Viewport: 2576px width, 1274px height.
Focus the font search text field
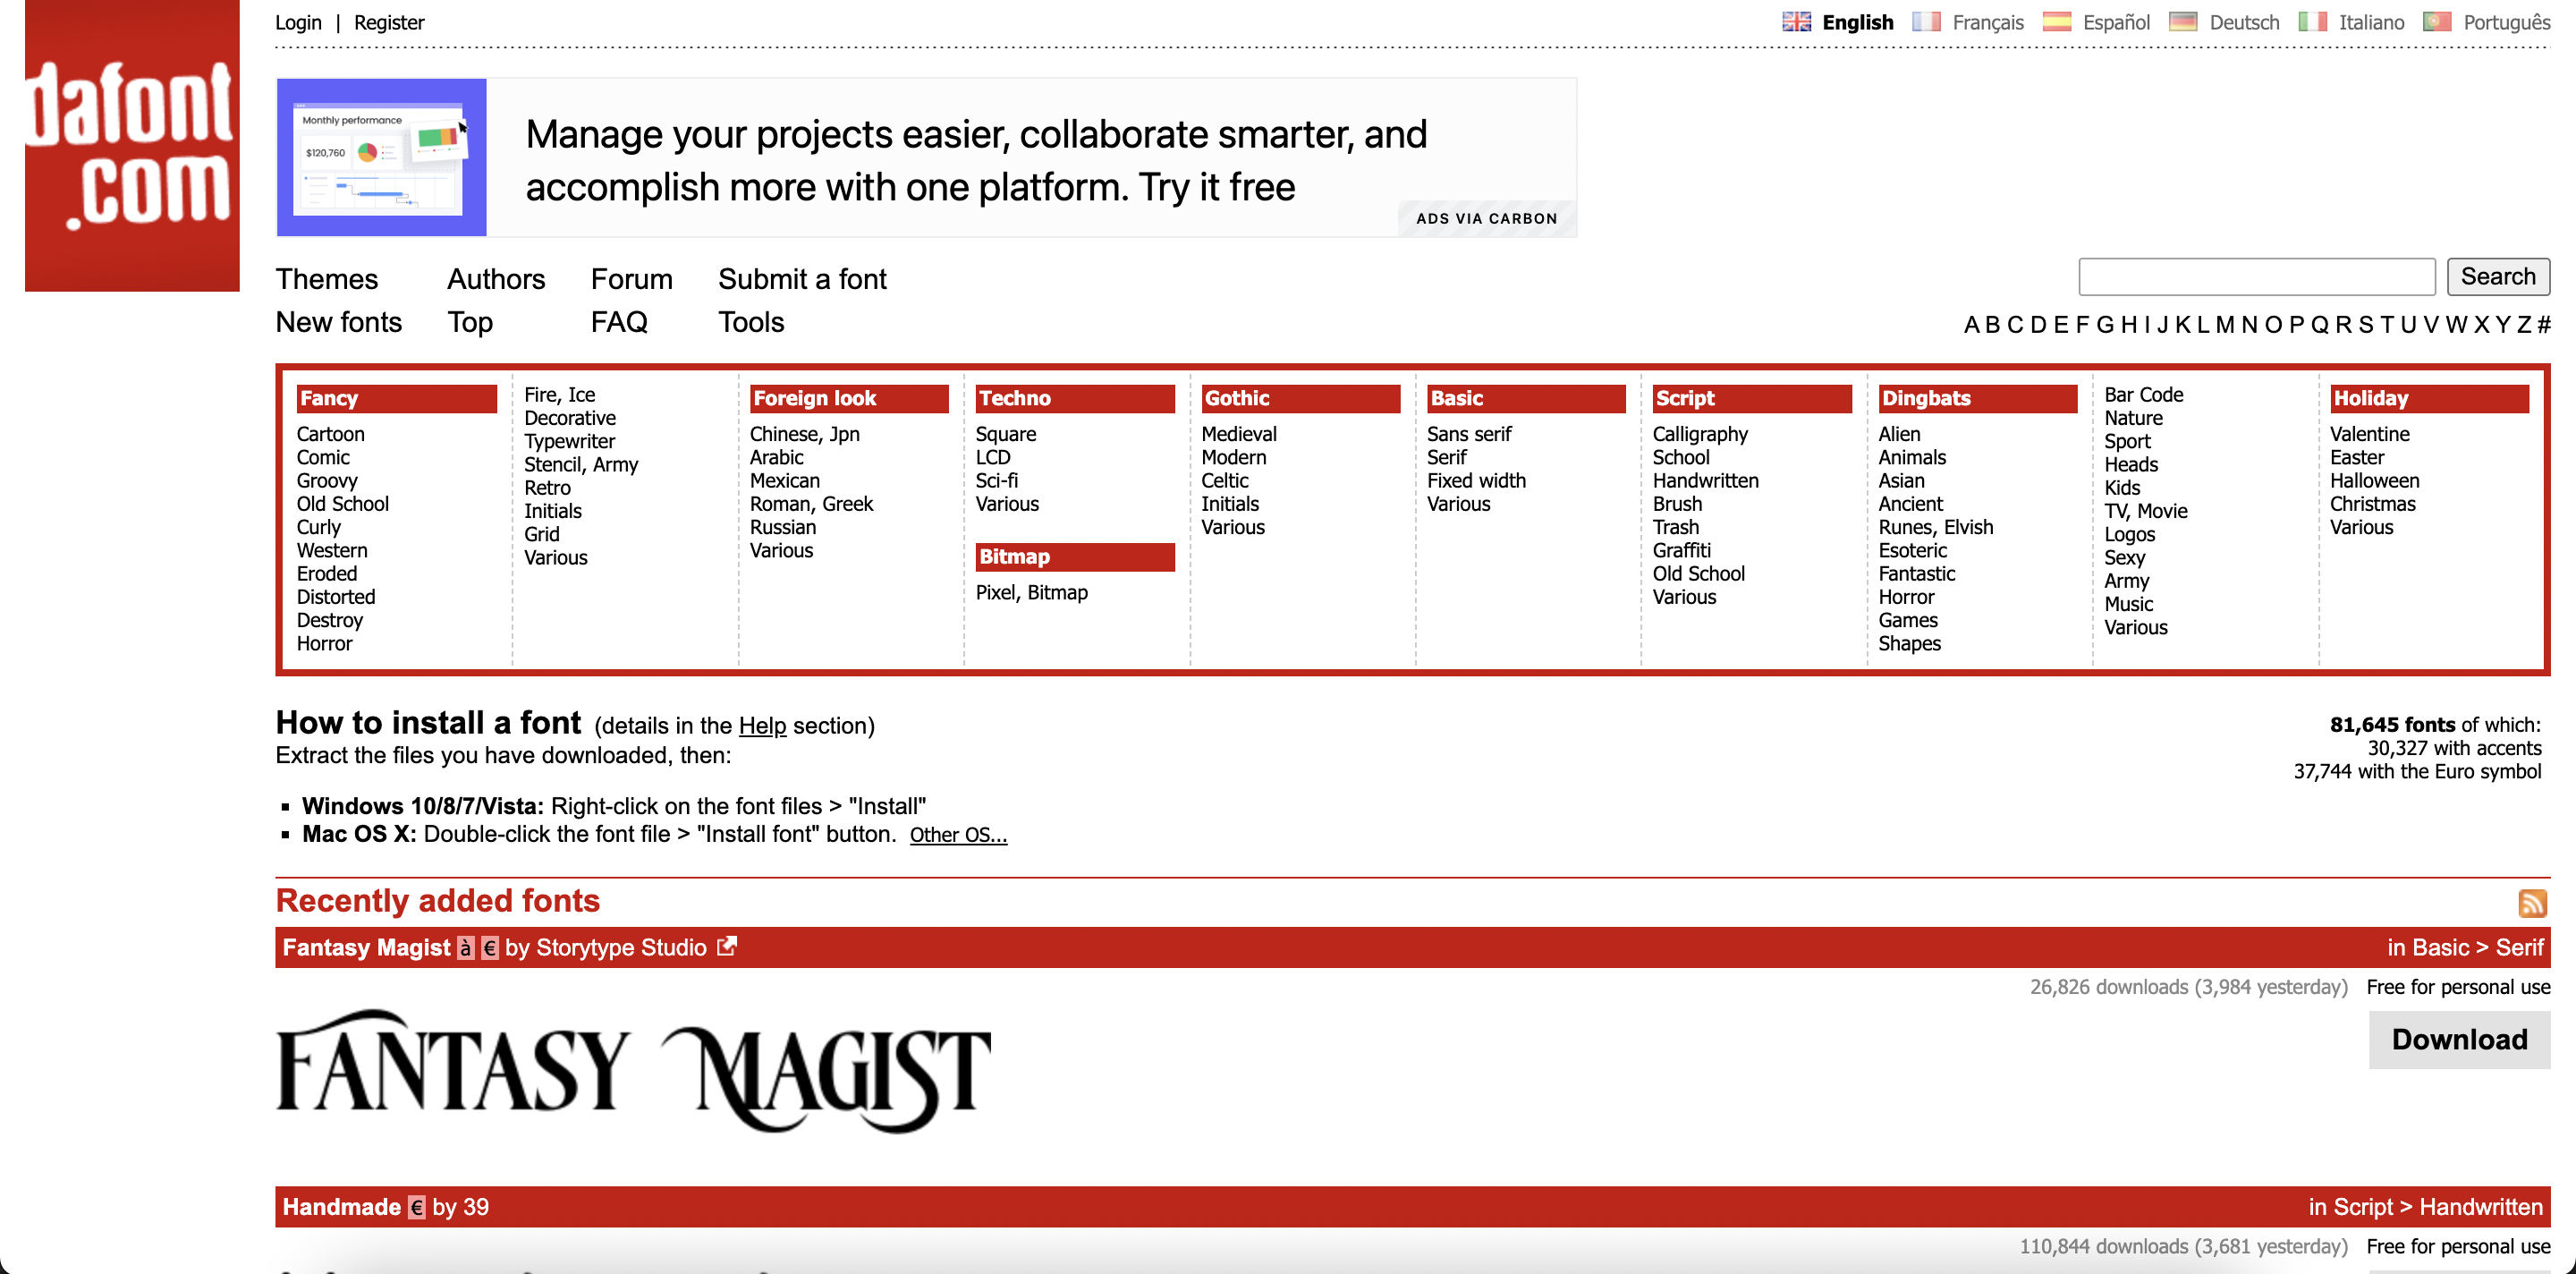2256,277
